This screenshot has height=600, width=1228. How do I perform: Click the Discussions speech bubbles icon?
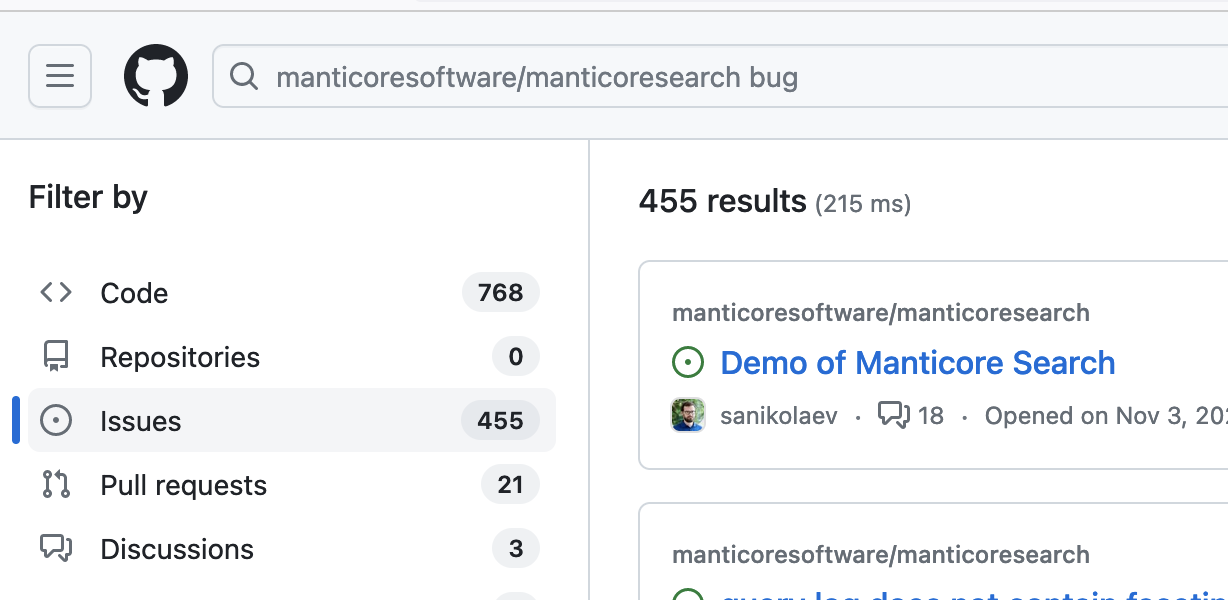point(56,549)
